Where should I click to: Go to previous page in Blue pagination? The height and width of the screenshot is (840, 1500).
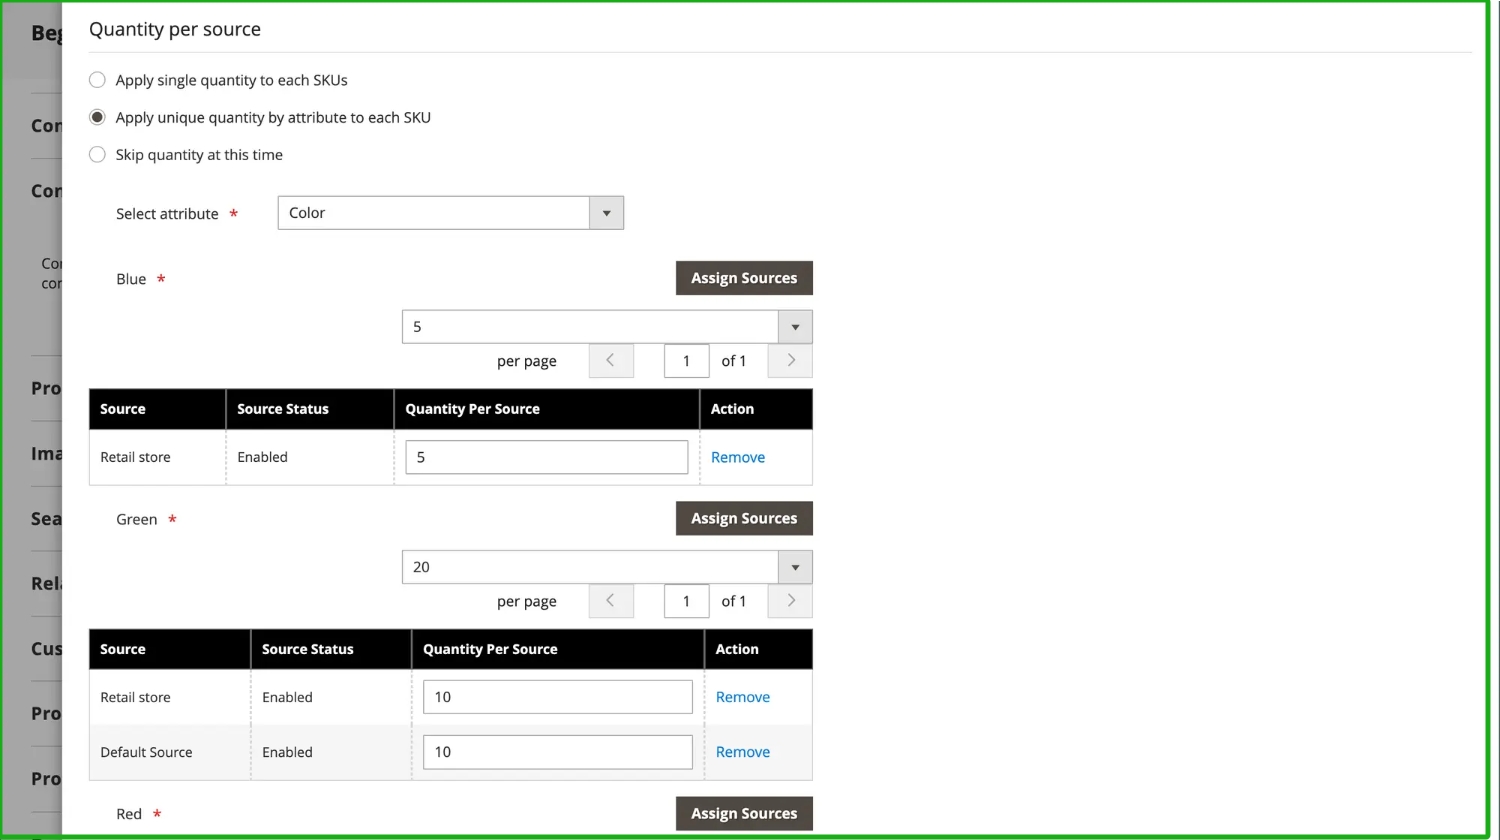point(610,361)
